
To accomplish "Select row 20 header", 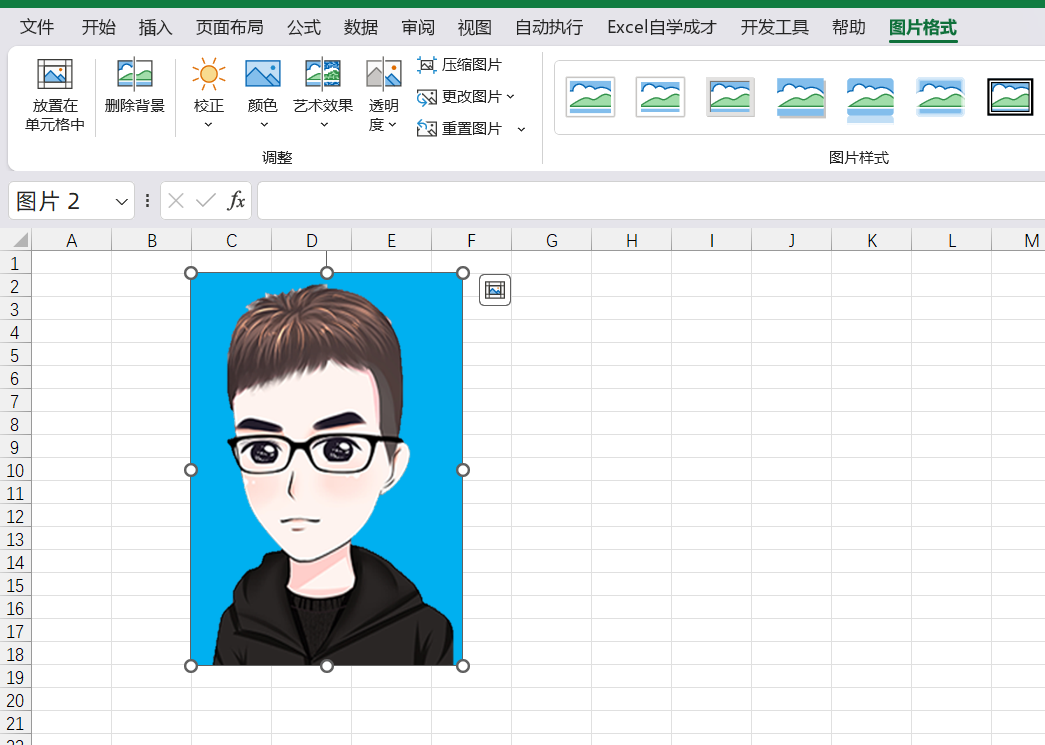I will (15, 700).
